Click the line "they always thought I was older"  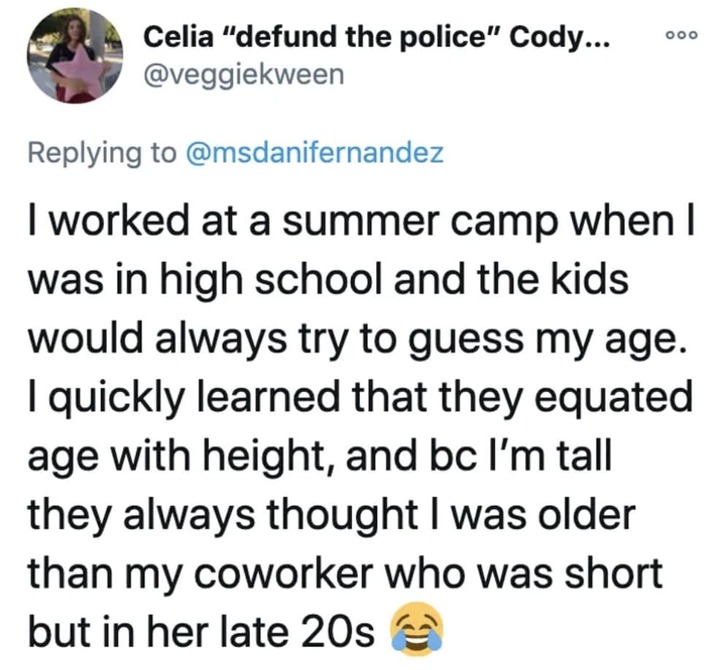coord(332,515)
